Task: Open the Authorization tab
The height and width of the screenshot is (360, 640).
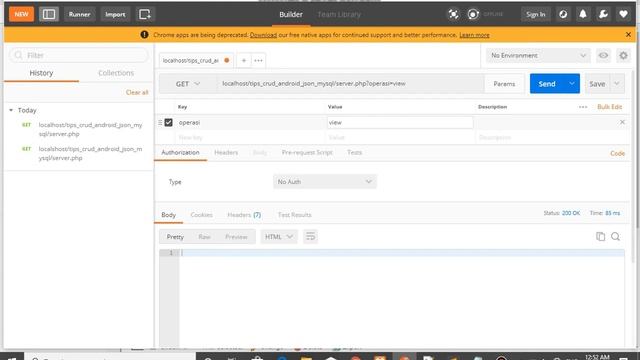Action: pos(180,152)
